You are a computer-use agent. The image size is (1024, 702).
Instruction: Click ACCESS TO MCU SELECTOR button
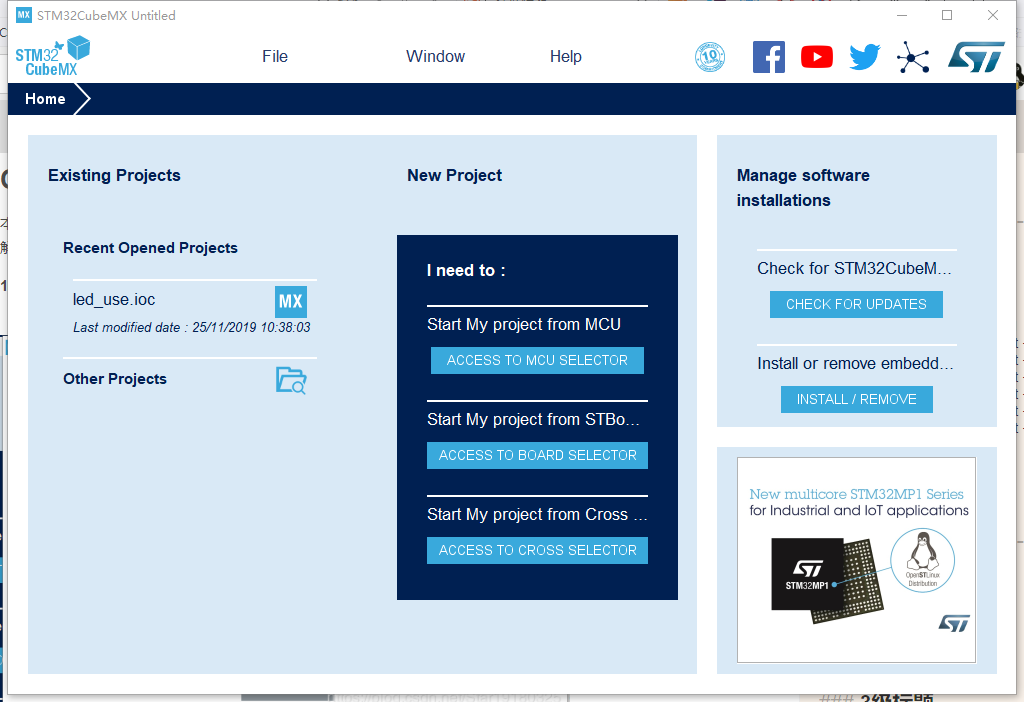coord(537,360)
